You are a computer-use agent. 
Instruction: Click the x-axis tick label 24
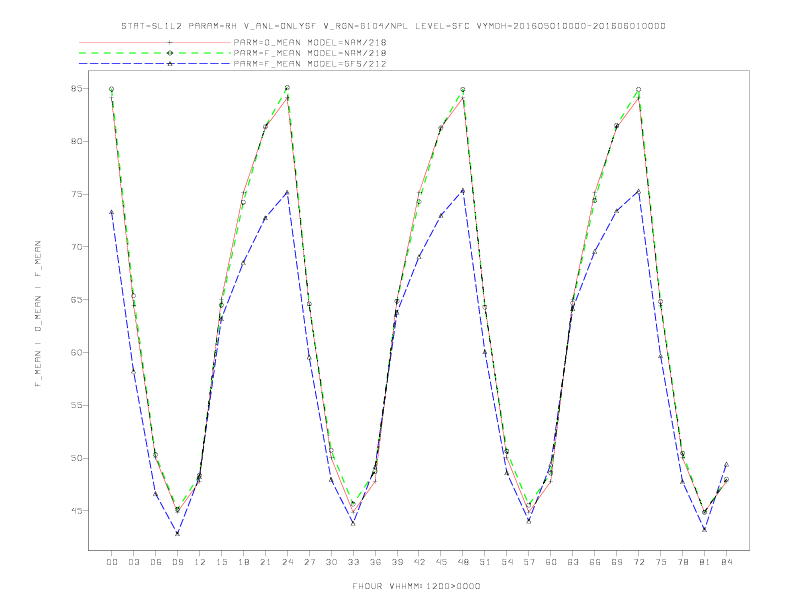pyautogui.click(x=287, y=562)
